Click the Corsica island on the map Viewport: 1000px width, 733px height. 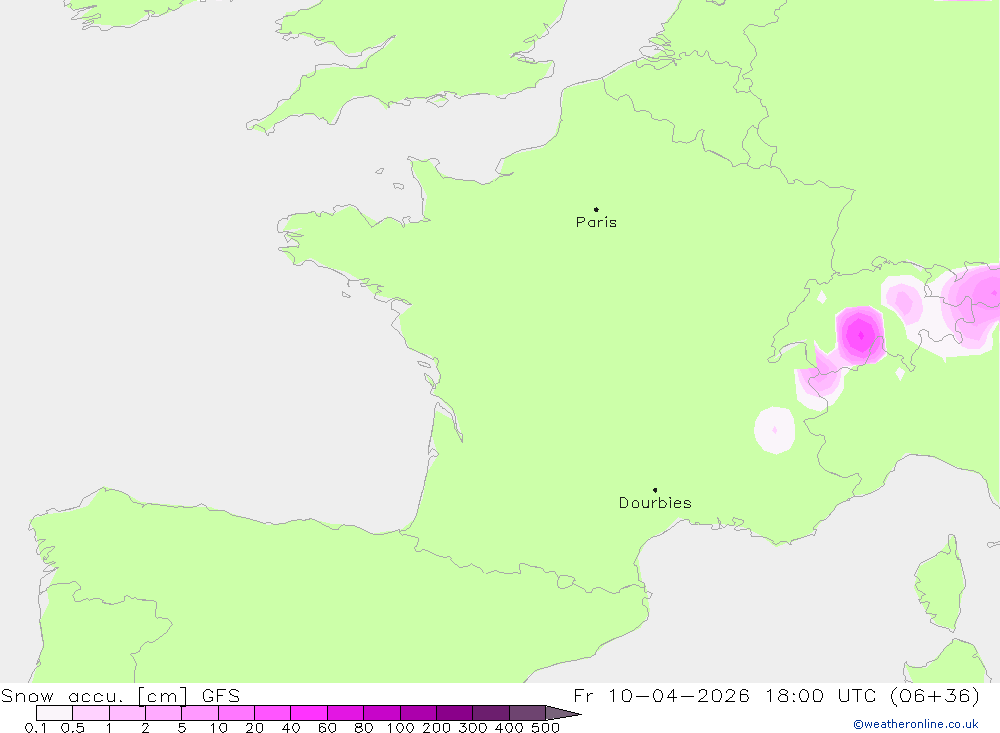[941, 584]
